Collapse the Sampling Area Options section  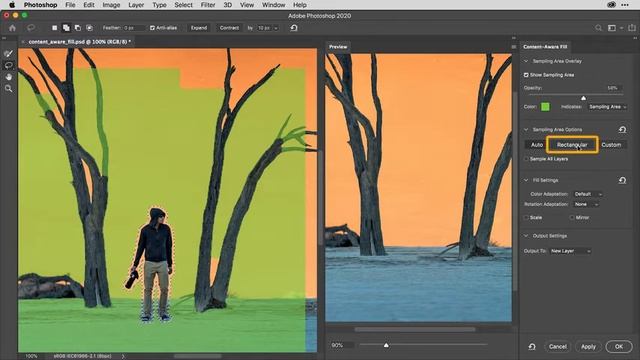point(526,129)
